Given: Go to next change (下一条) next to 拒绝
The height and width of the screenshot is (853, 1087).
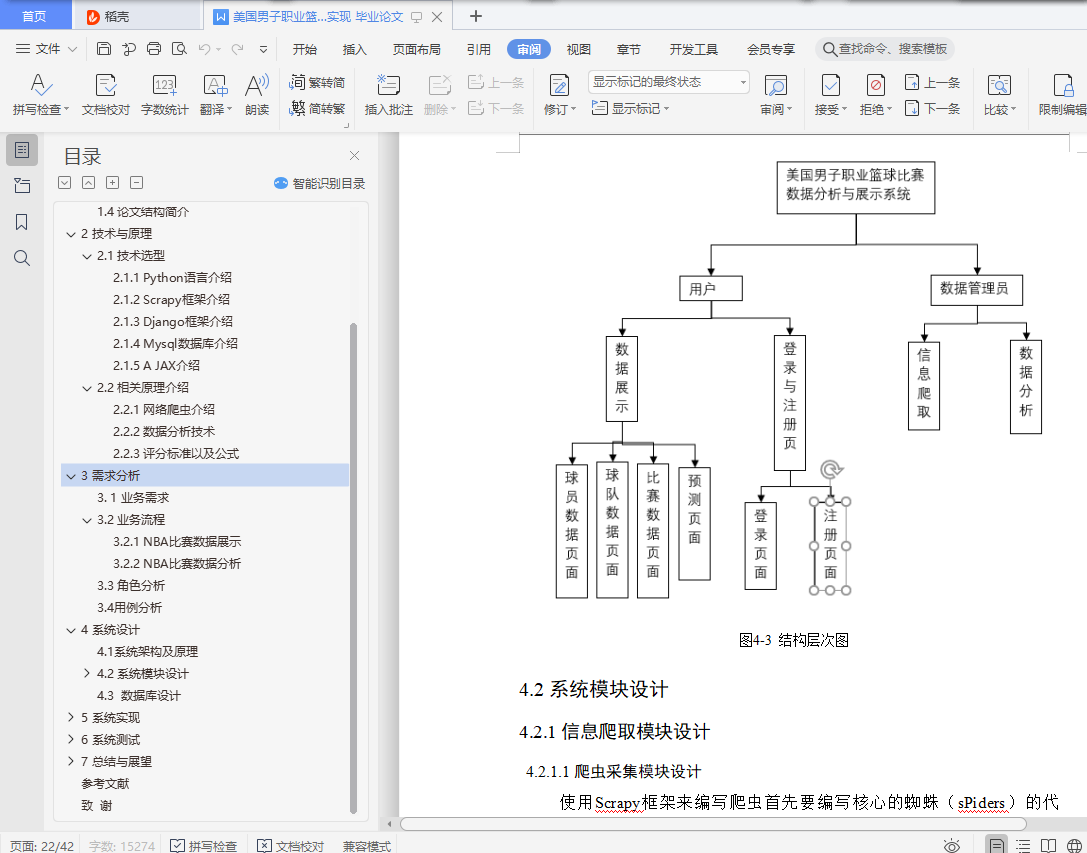Looking at the screenshot, I should click(932, 108).
